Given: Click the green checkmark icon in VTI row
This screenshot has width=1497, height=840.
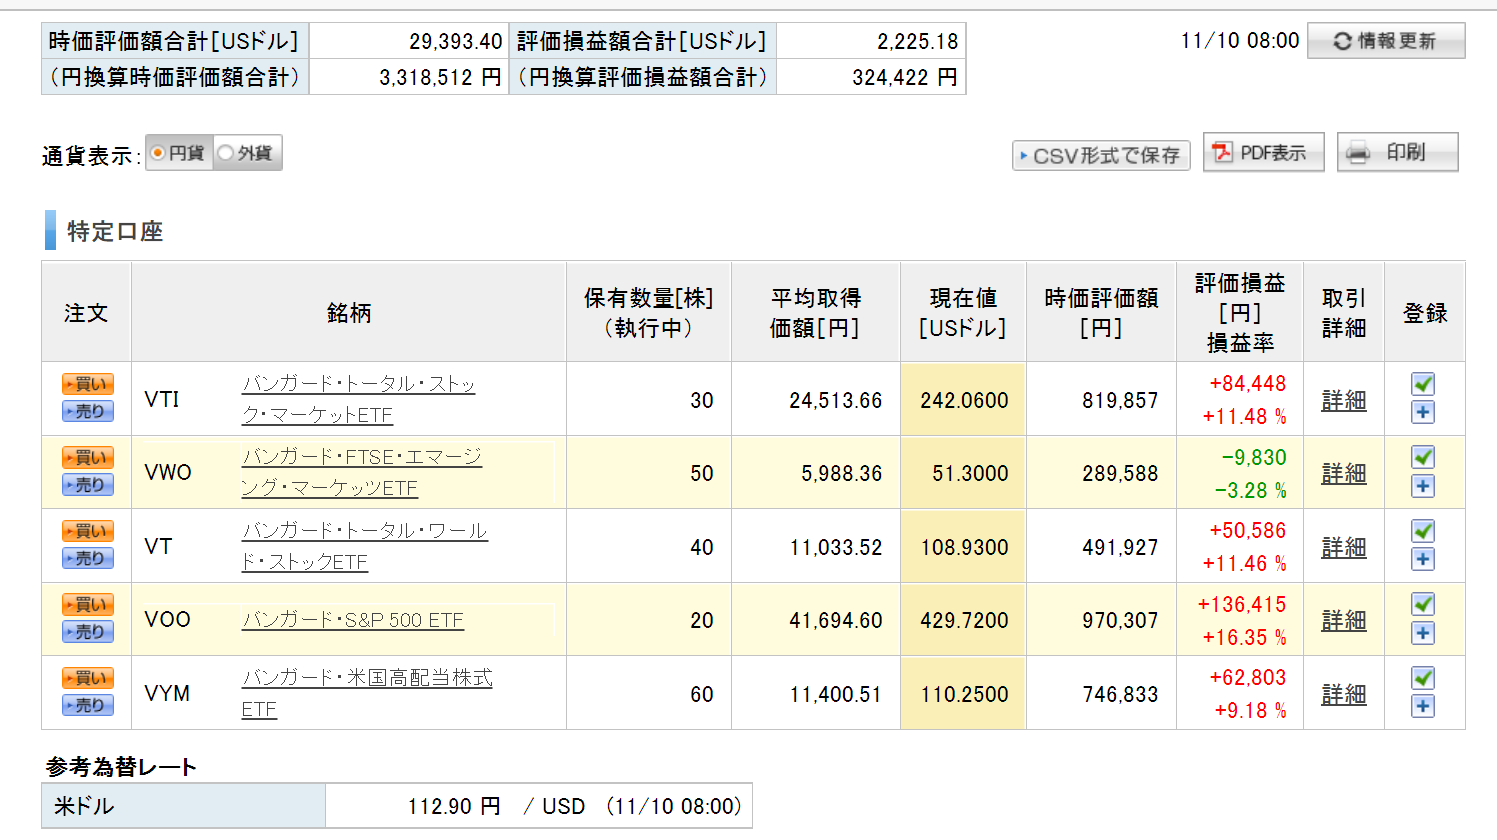Looking at the screenshot, I should pyautogui.click(x=1423, y=384).
